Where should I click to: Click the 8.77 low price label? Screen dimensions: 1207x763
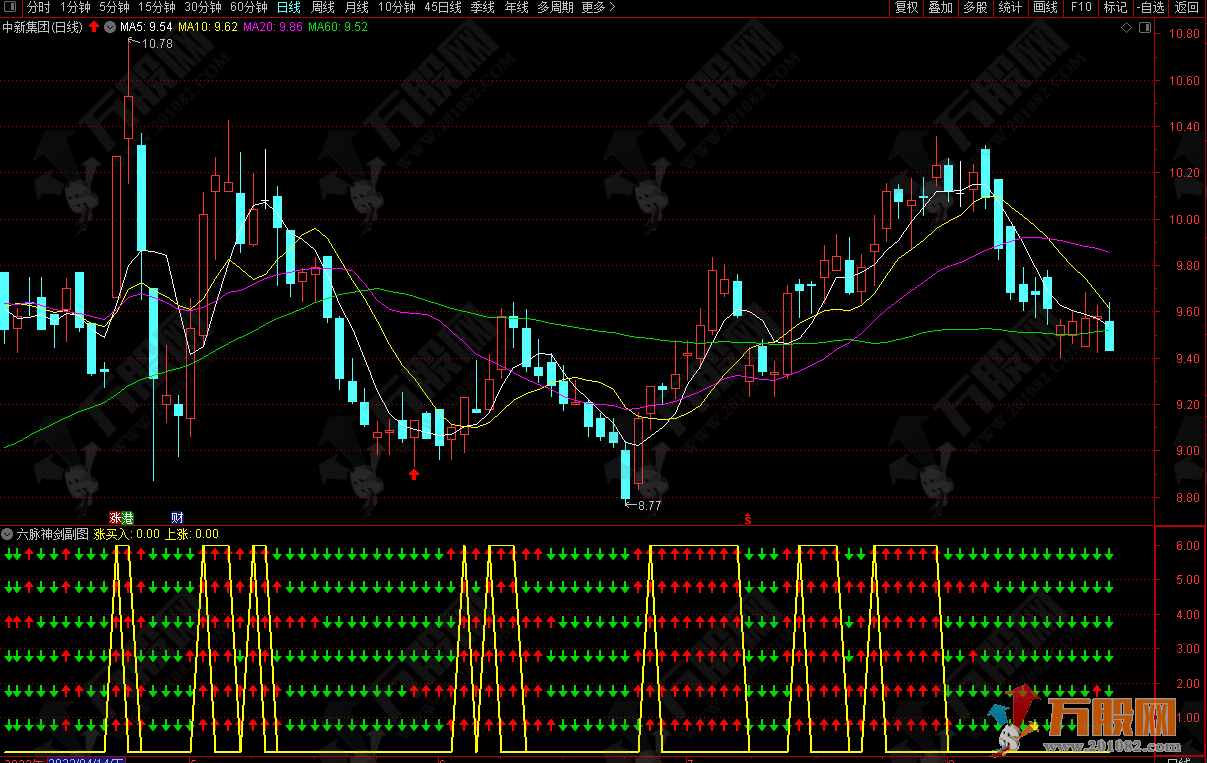(650, 505)
